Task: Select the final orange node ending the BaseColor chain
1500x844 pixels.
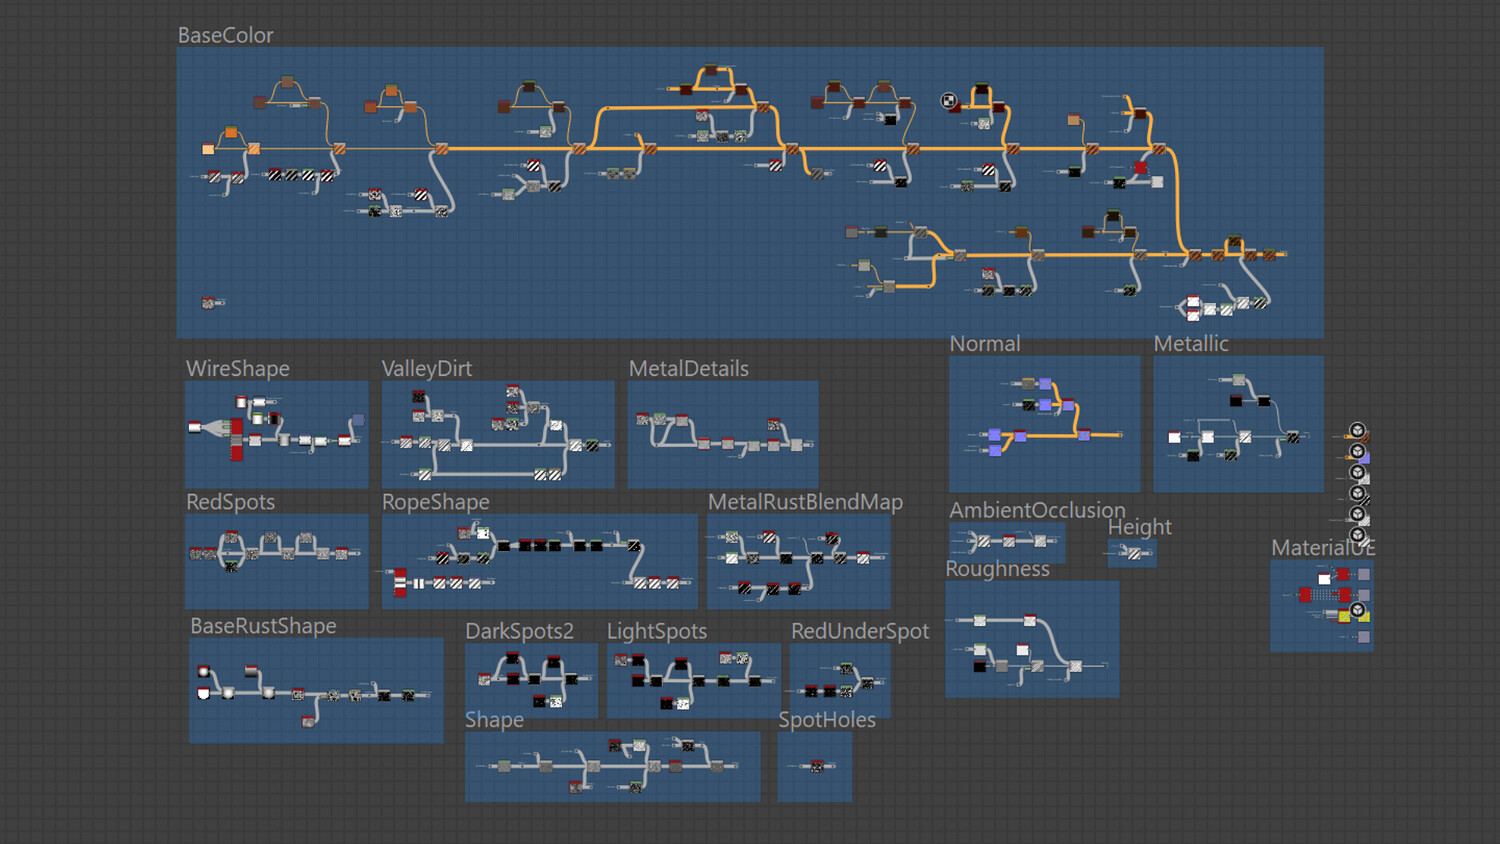Action: [1269, 254]
